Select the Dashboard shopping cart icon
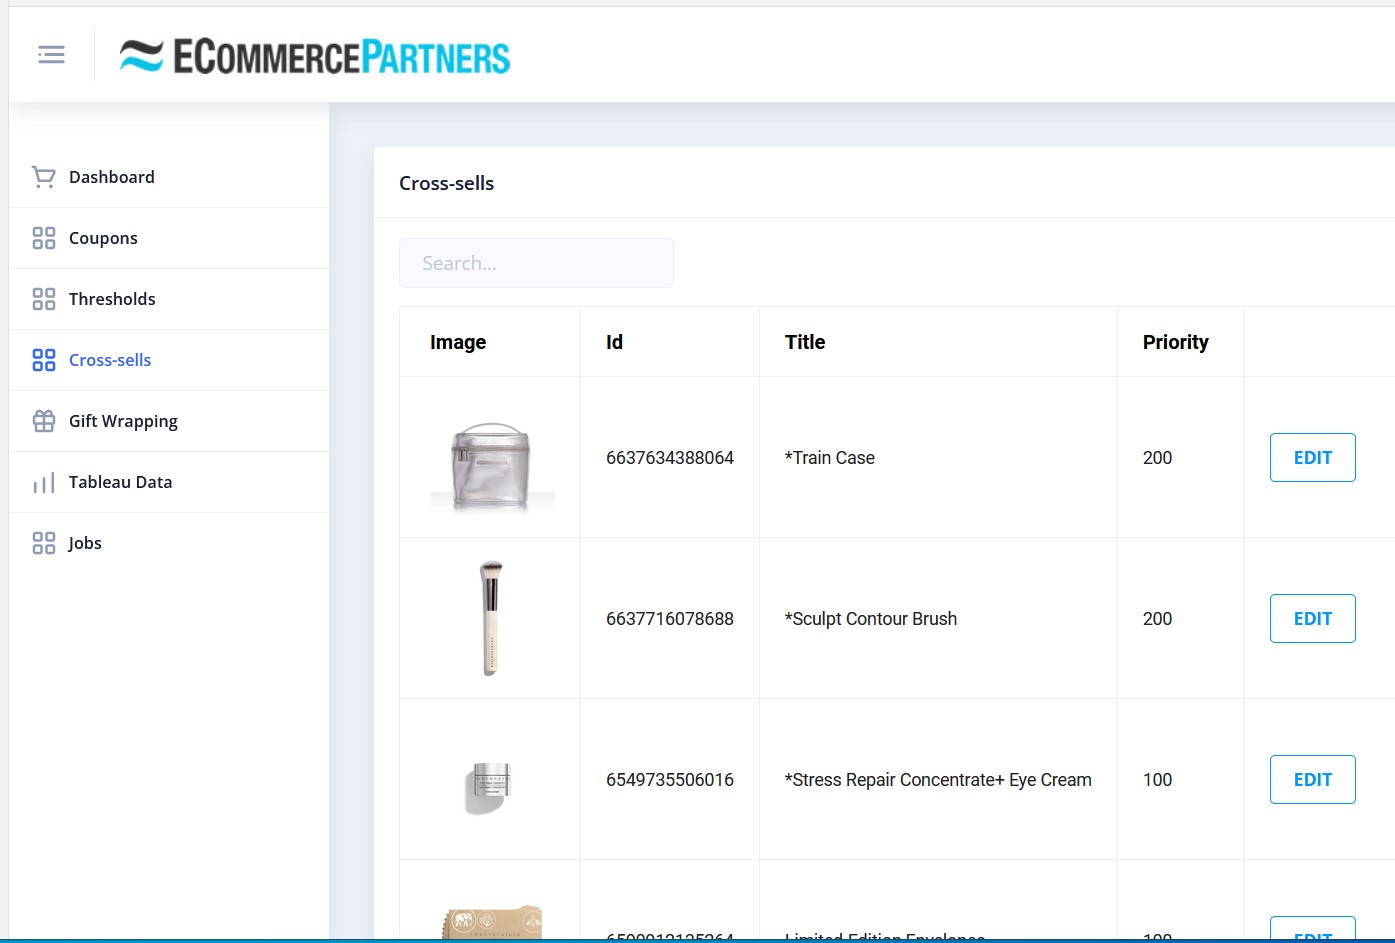The height and width of the screenshot is (943, 1395). [43, 176]
